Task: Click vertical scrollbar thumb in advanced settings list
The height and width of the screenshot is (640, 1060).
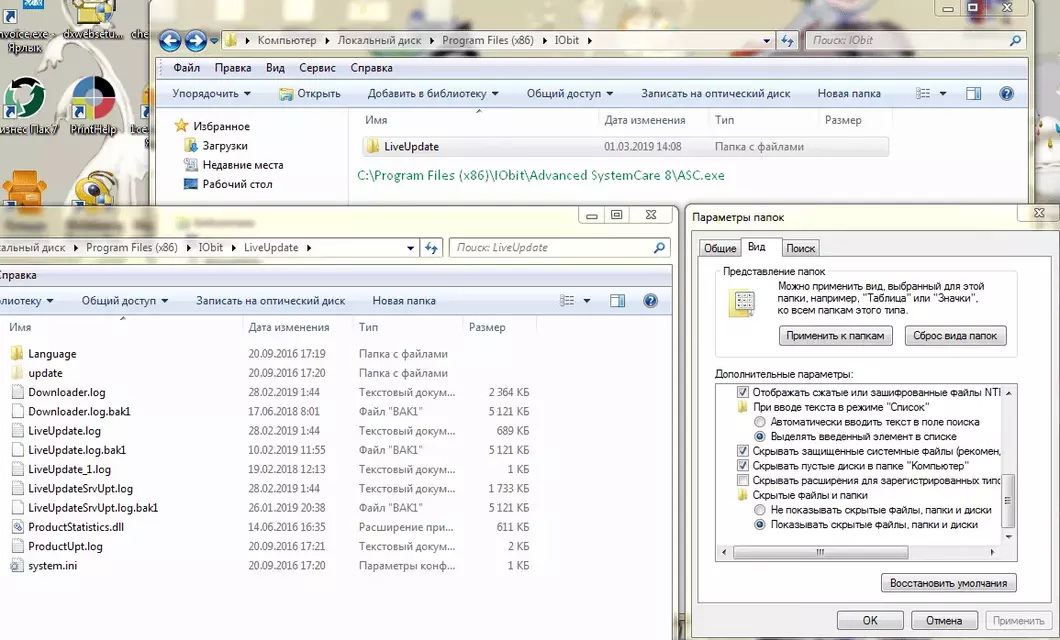Action: [x=1007, y=500]
